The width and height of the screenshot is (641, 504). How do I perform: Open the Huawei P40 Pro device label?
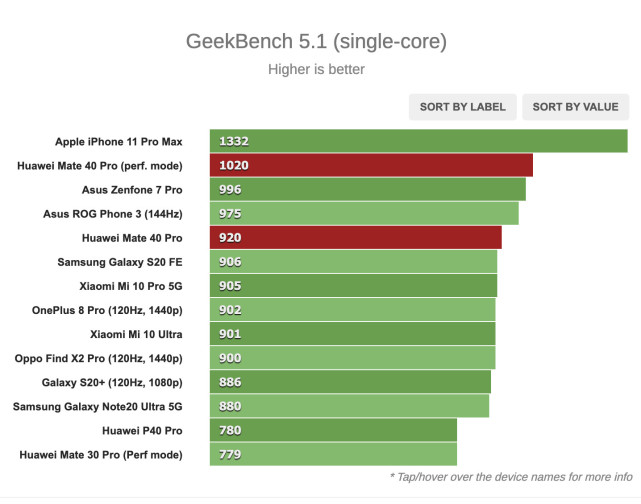(x=142, y=431)
